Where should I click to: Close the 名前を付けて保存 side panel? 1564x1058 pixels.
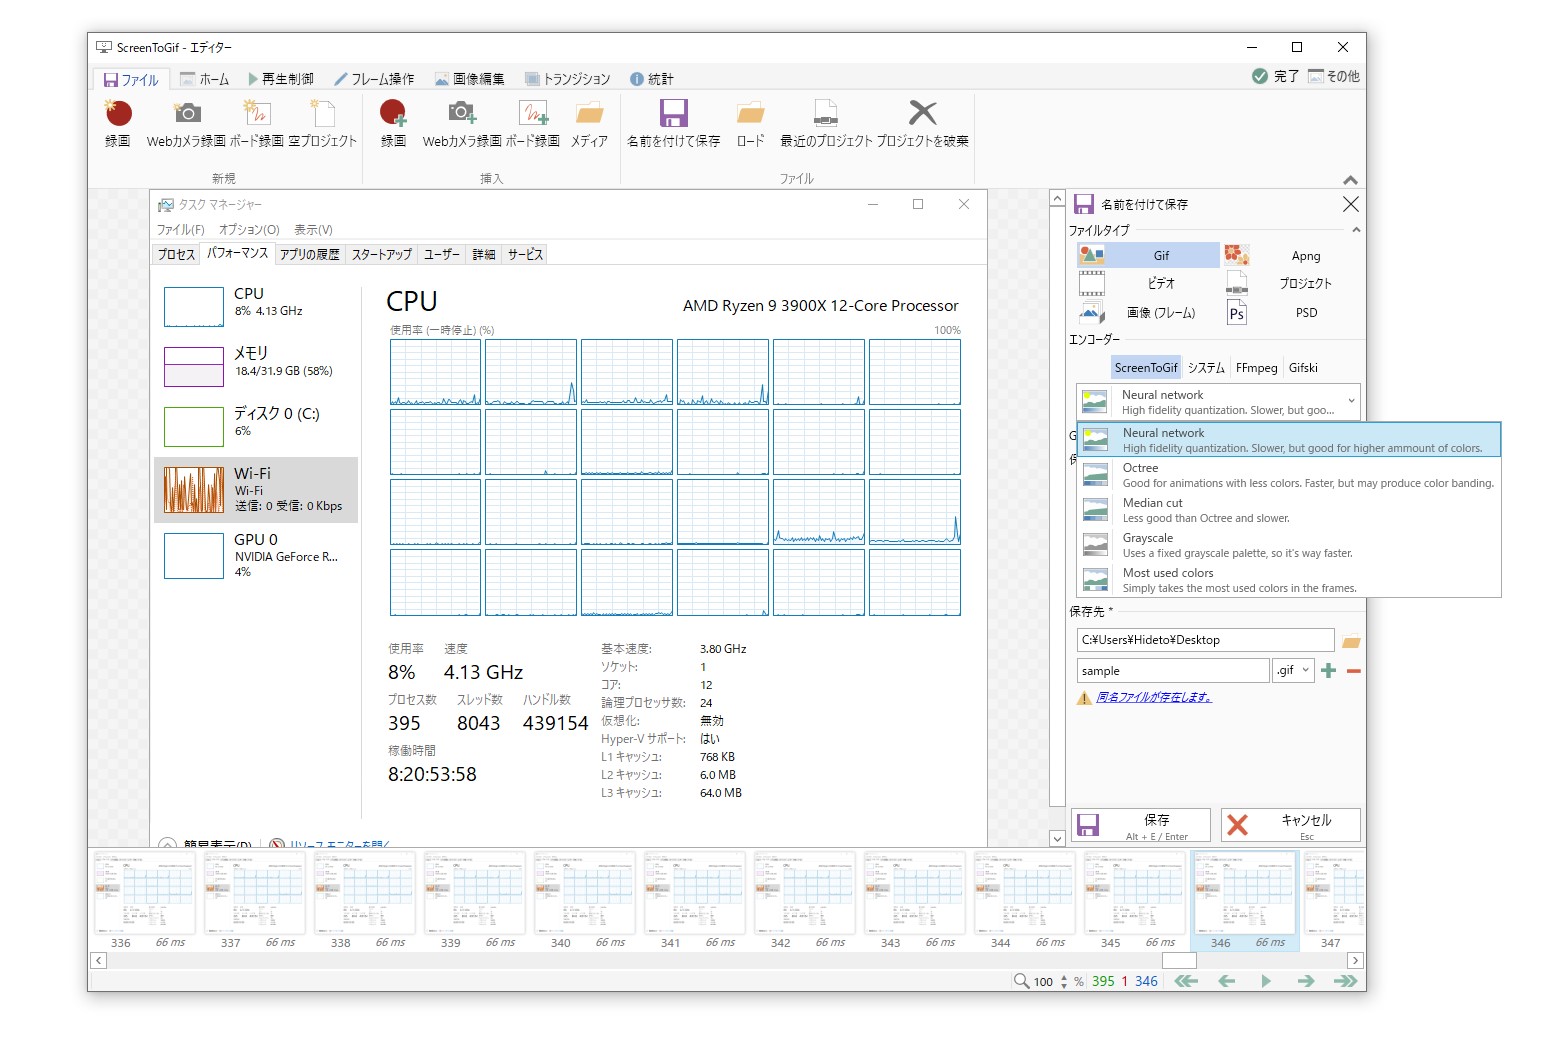tap(1350, 204)
